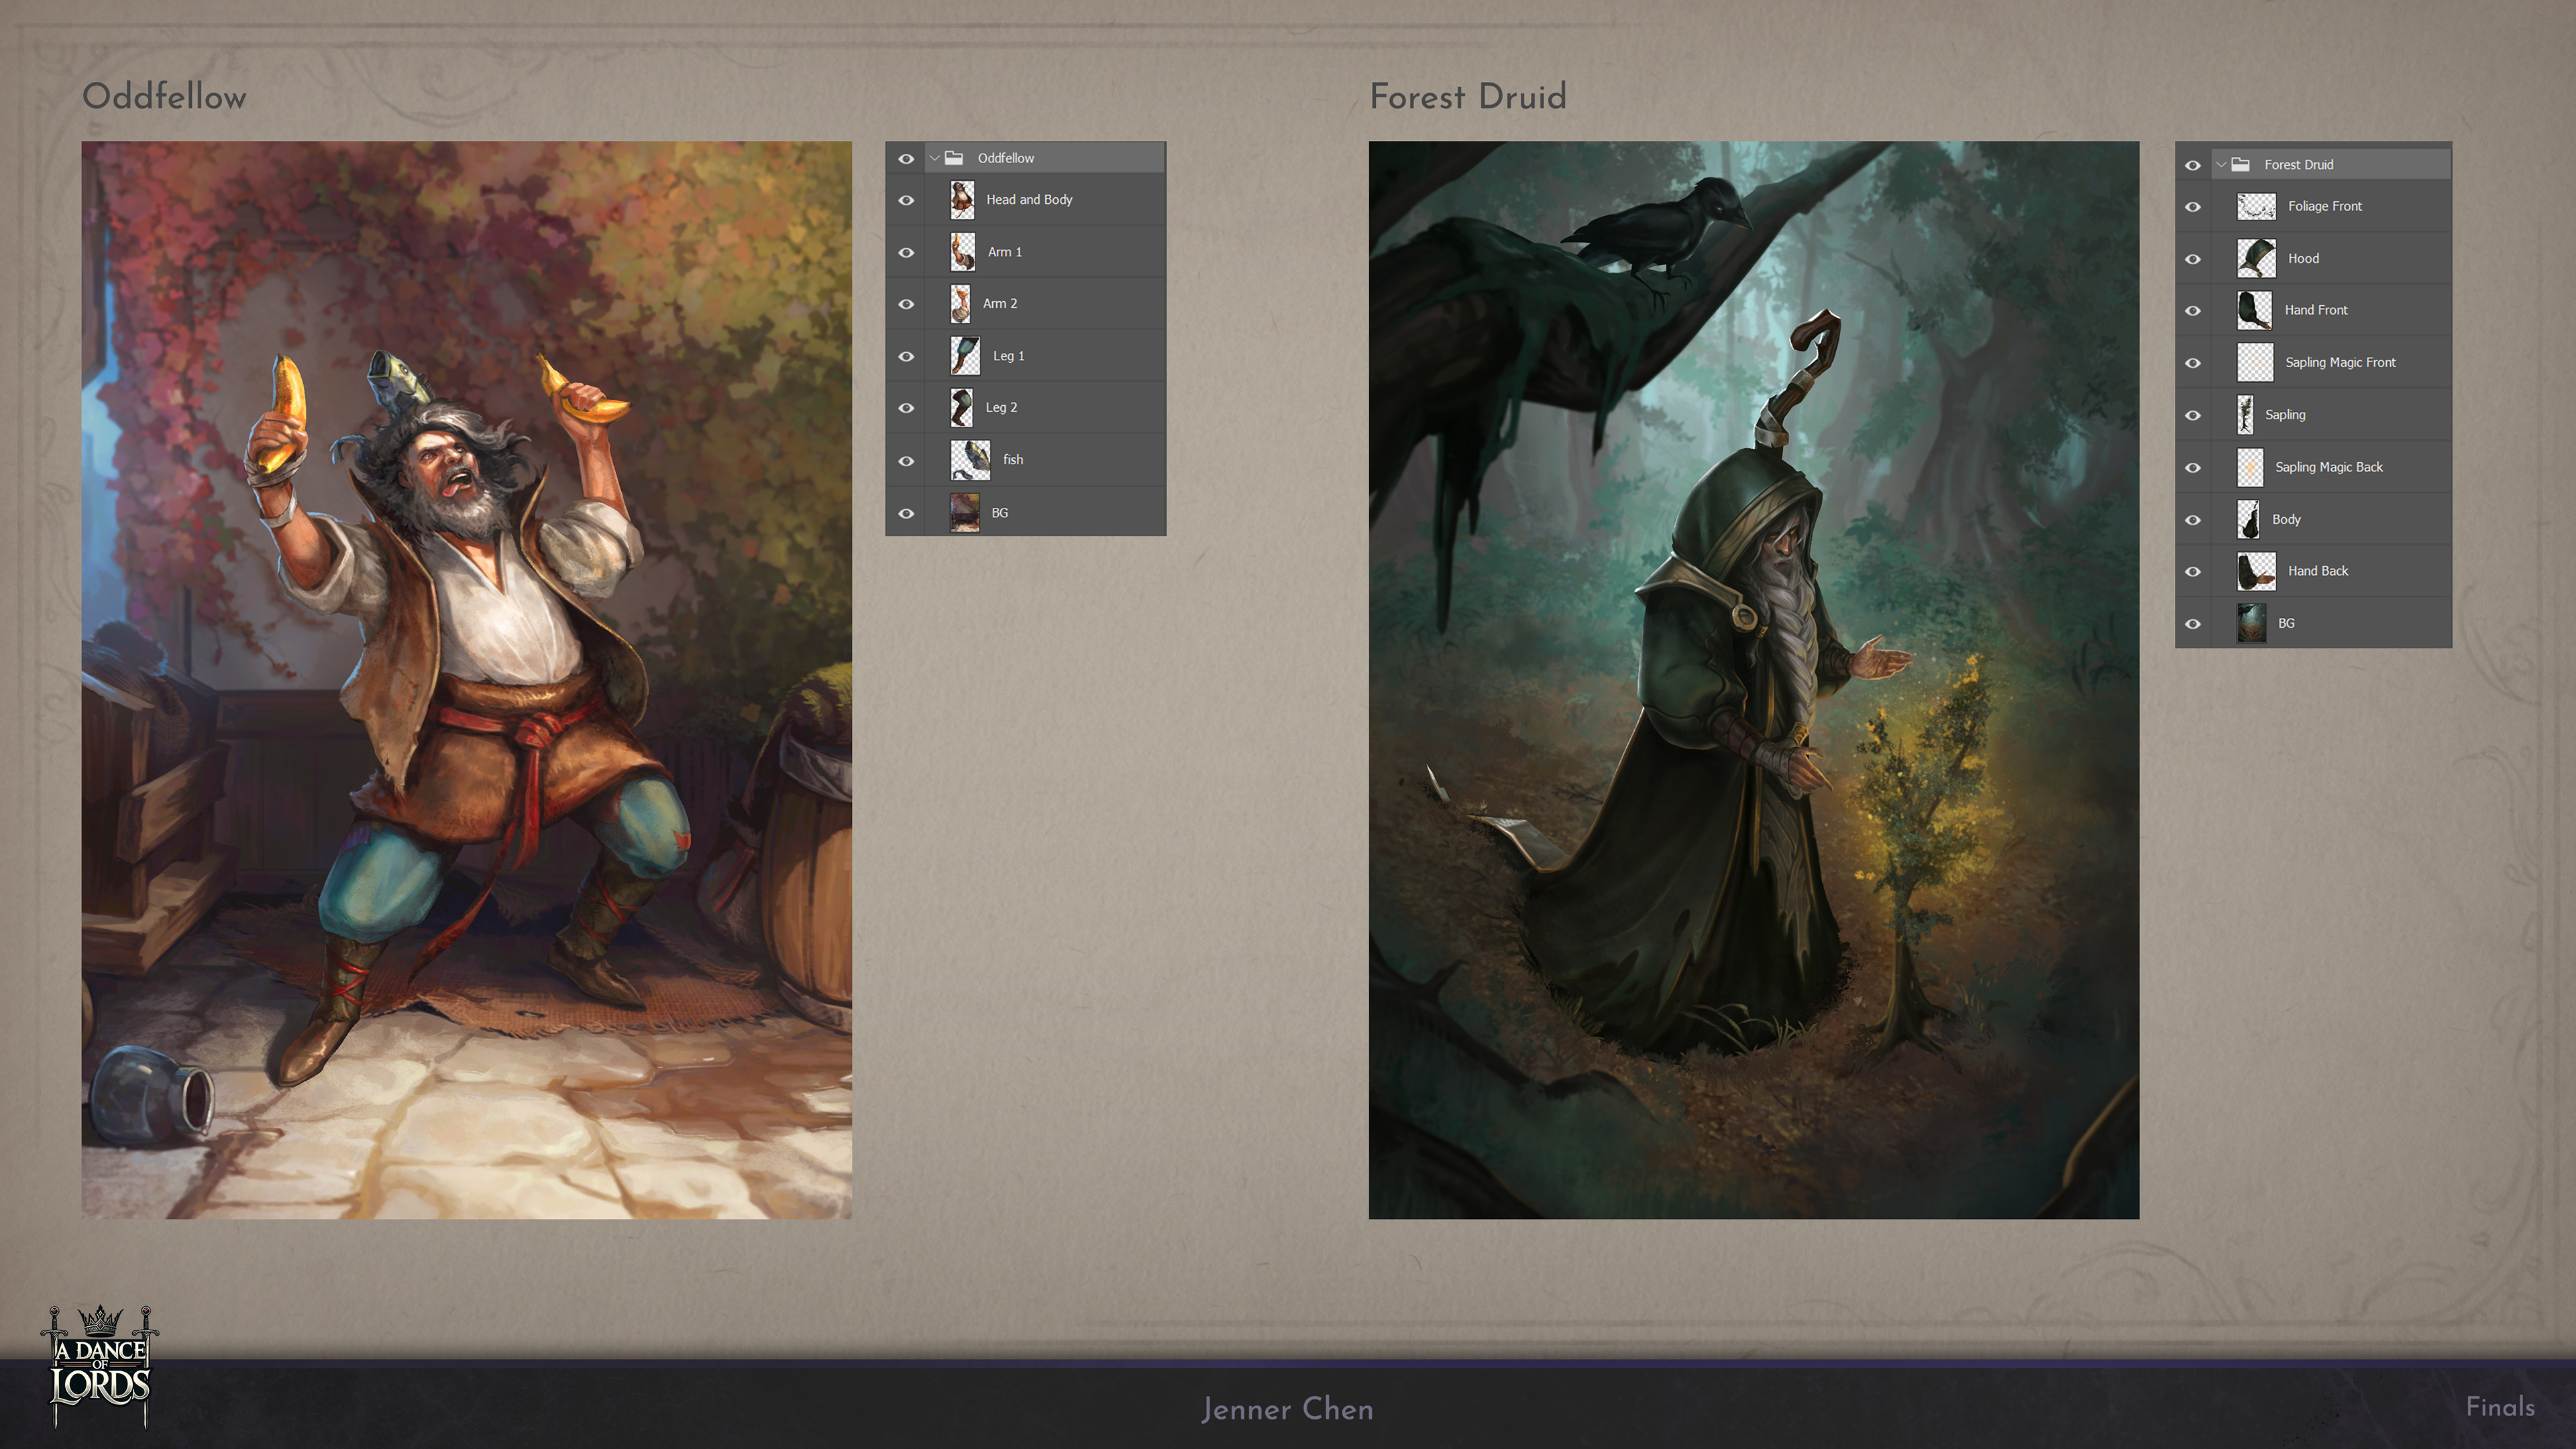Hide the Head and Body layer
The height and width of the screenshot is (1449, 2576).
[906, 200]
